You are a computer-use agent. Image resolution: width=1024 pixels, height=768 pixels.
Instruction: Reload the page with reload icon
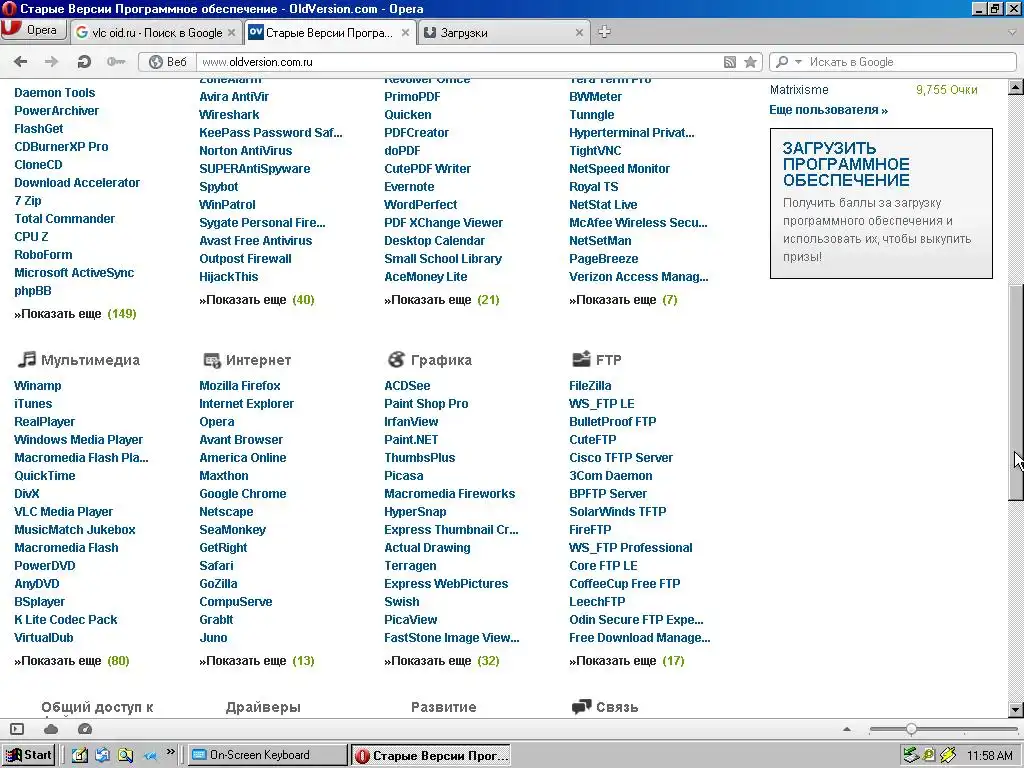[84, 62]
